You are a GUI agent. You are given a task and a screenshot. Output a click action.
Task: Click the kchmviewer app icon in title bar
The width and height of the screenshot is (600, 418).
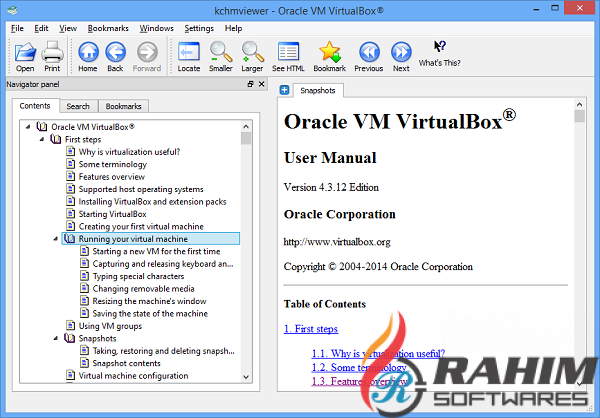pyautogui.click(x=12, y=10)
